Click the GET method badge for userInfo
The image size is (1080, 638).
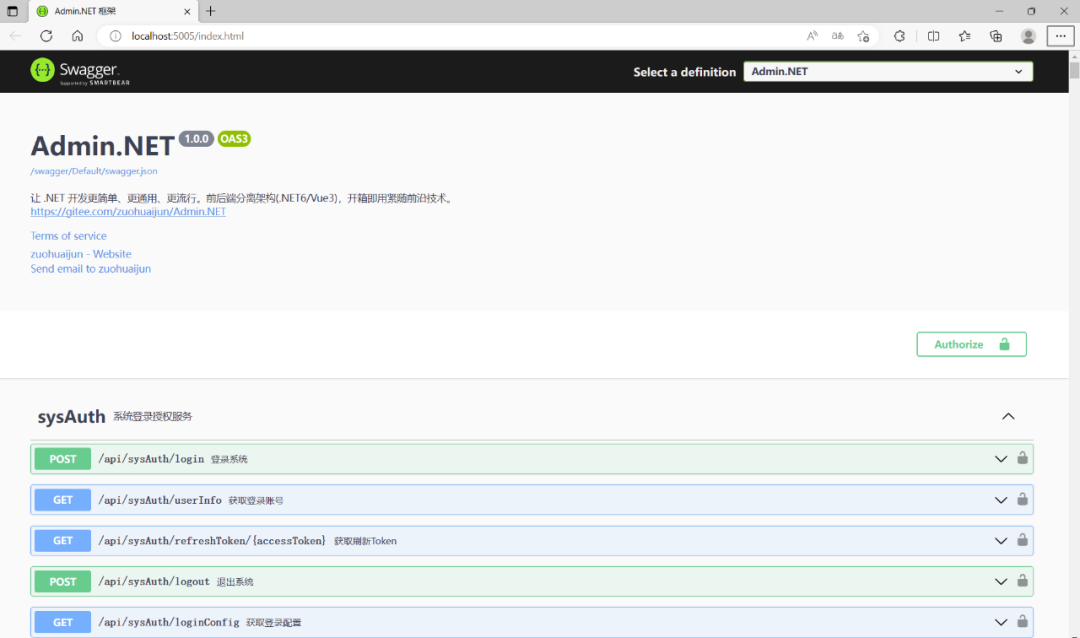(x=63, y=500)
